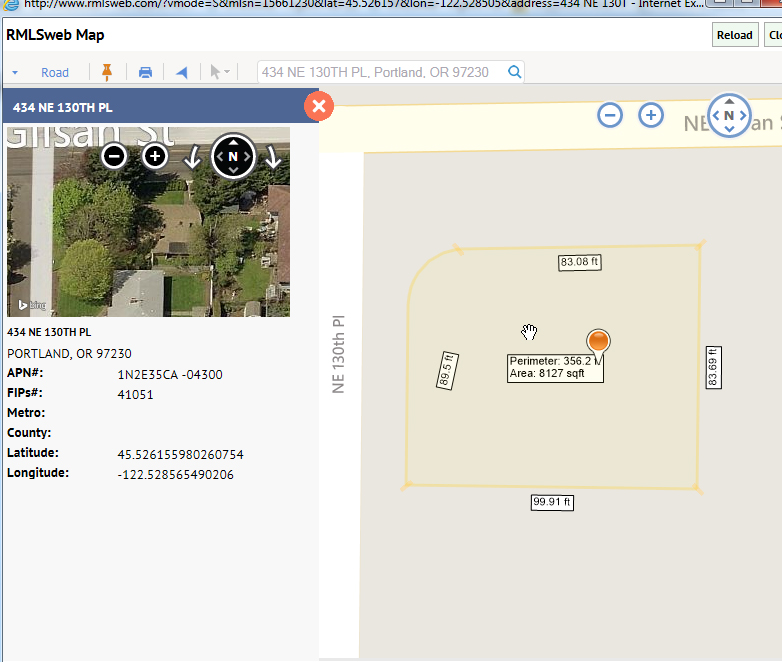The height and width of the screenshot is (662, 782).
Task: Close the 434 NE 130TH PL info panel
Action: [x=319, y=106]
